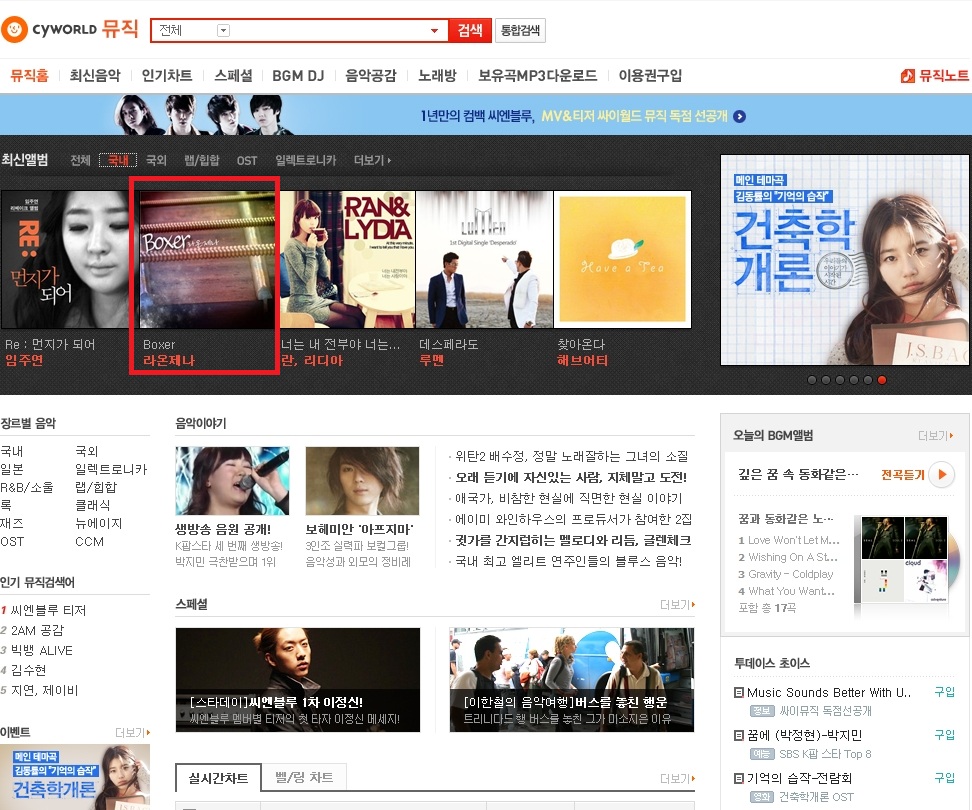This screenshot has width=972, height=810.
Task: Click the track icon beside Music Sounds Better With U
Action: coord(739,692)
